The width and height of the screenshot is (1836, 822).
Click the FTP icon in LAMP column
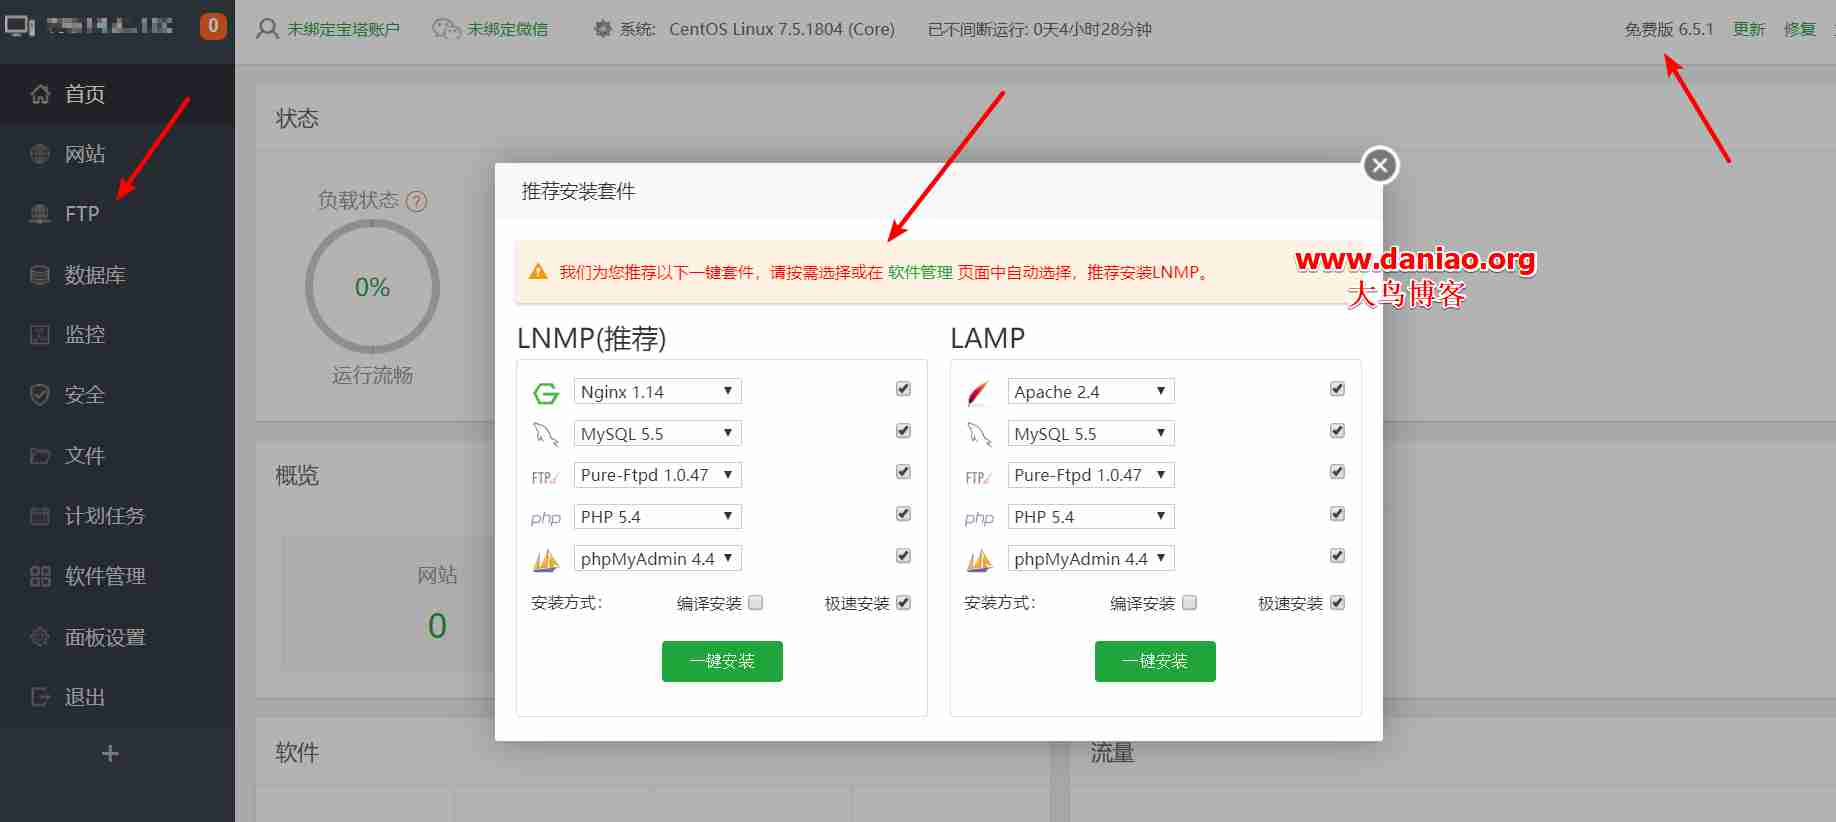[x=978, y=477]
